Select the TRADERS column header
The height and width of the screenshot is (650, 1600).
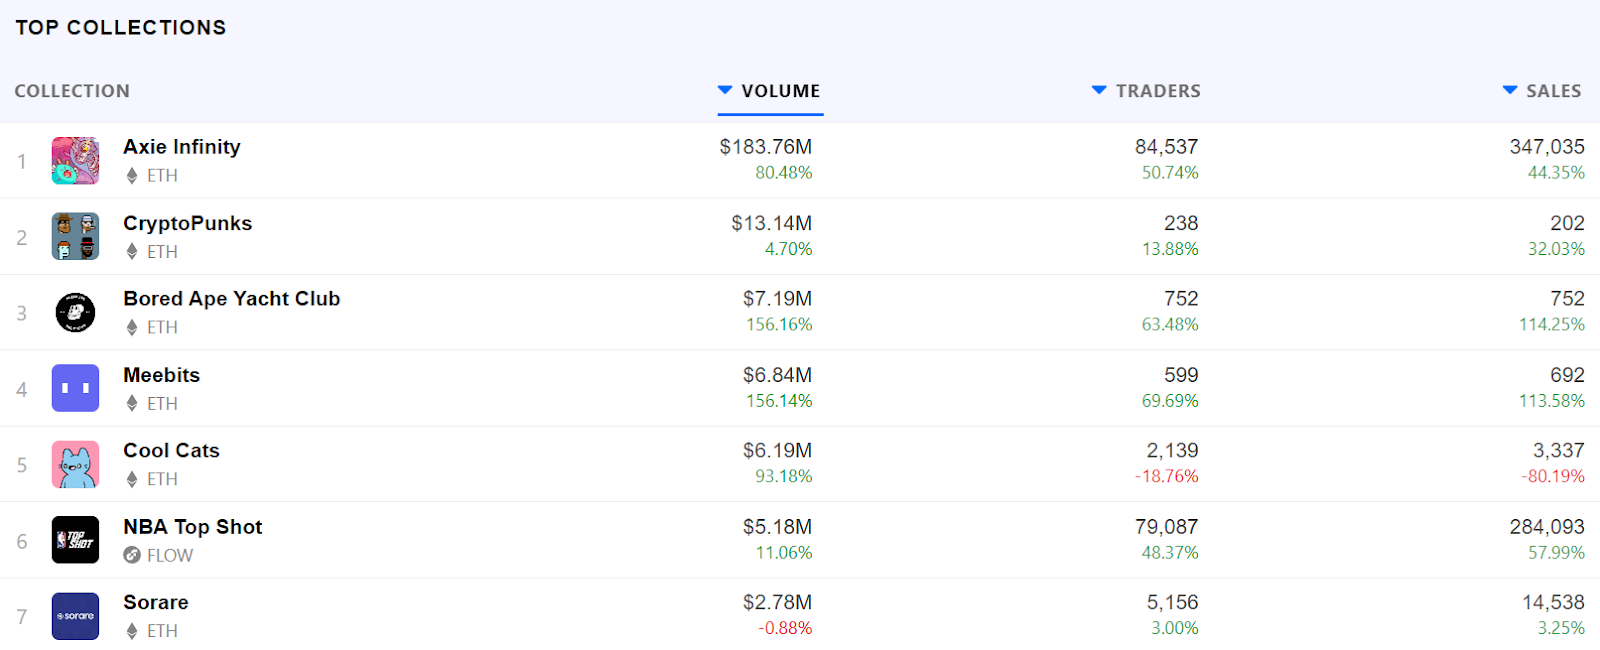[1158, 91]
